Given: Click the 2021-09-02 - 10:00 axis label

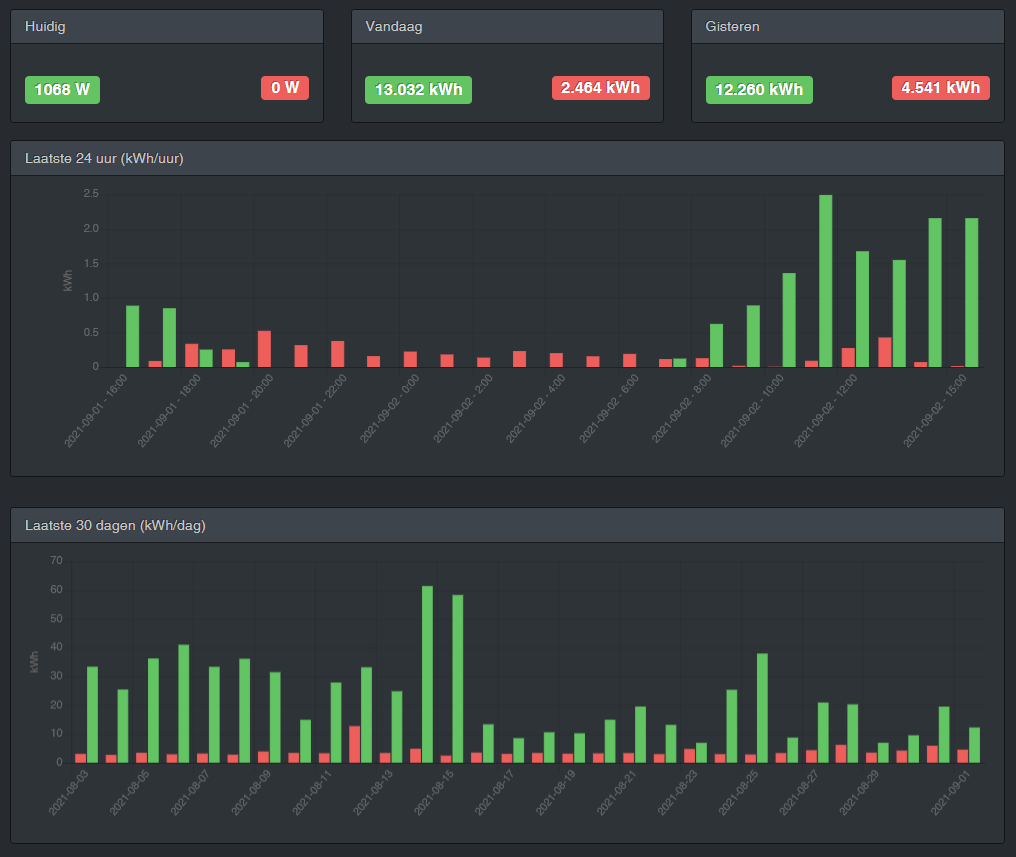Looking at the screenshot, I should (752, 411).
